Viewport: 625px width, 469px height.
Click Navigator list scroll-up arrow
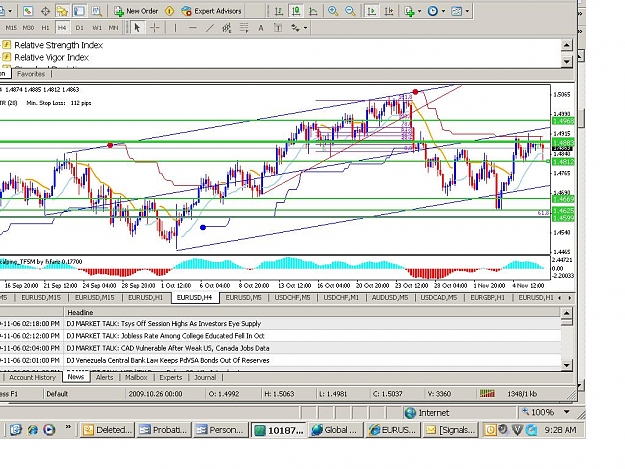click(567, 45)
